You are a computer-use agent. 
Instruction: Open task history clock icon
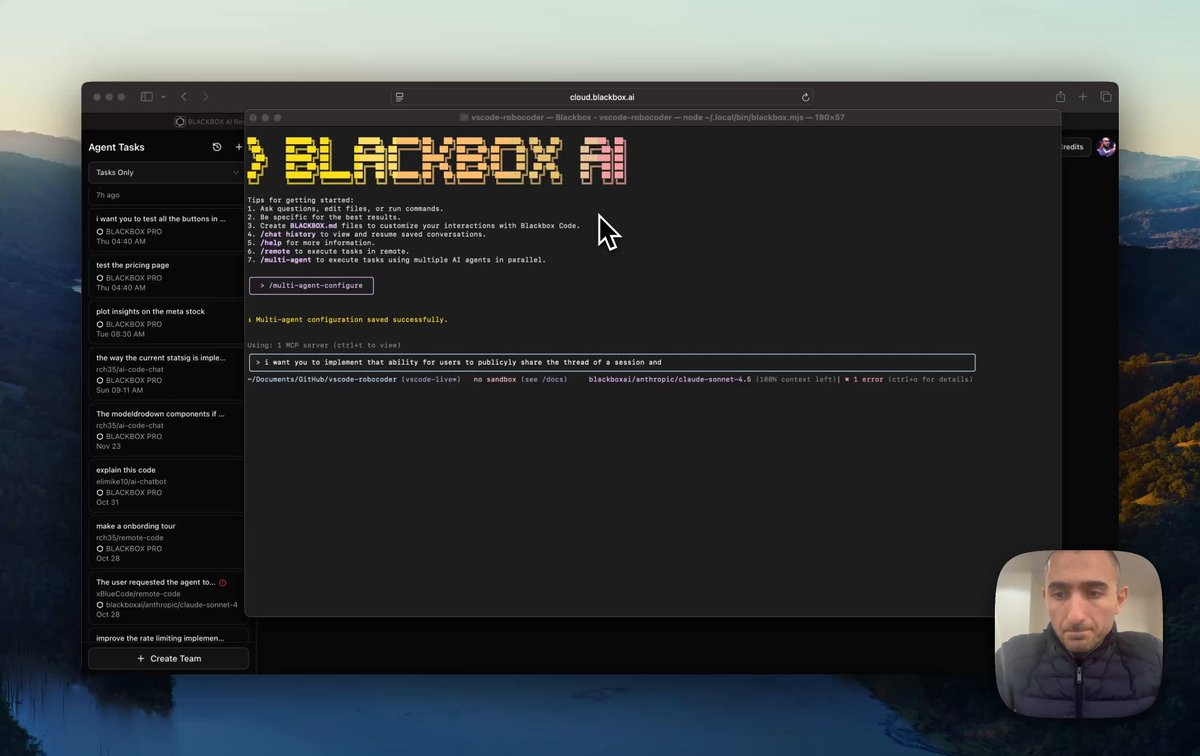coord(217,147)
